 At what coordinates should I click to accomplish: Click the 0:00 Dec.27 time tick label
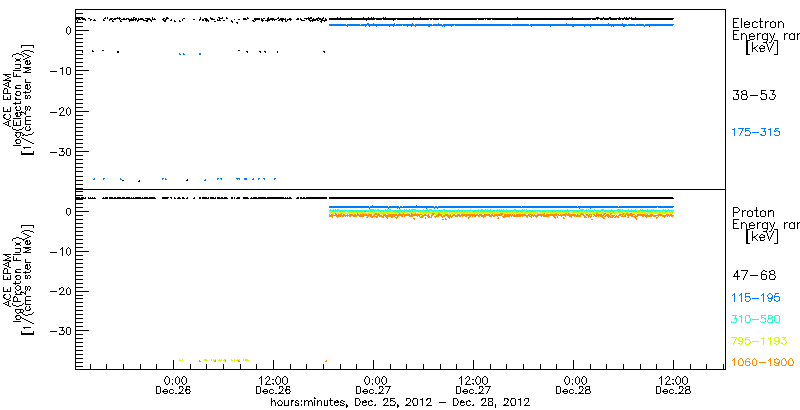374,386
